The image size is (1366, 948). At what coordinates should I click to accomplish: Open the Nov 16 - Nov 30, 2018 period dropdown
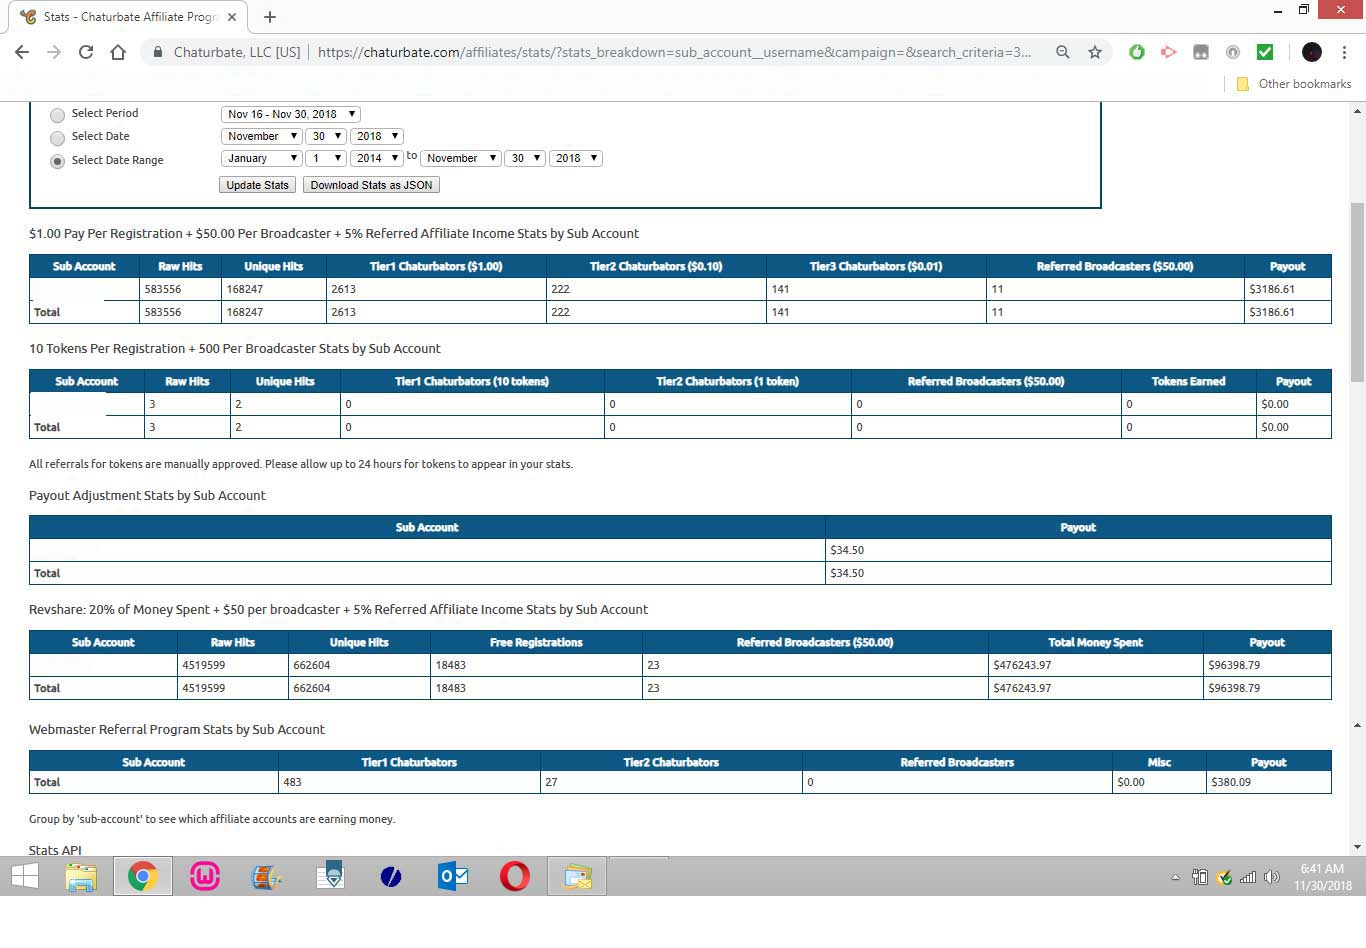tap(290, 114)
